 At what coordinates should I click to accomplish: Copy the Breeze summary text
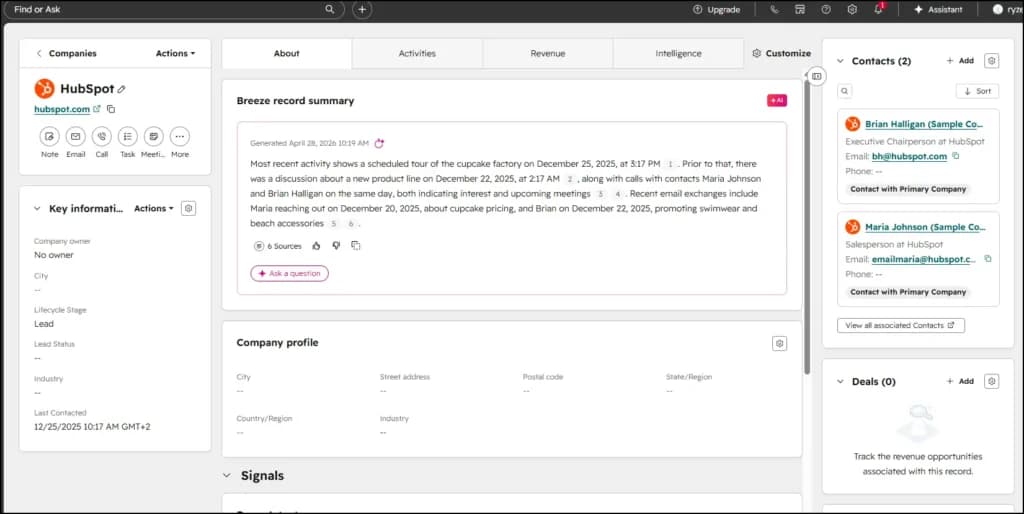pyautogui.click(x=356, y=246)
